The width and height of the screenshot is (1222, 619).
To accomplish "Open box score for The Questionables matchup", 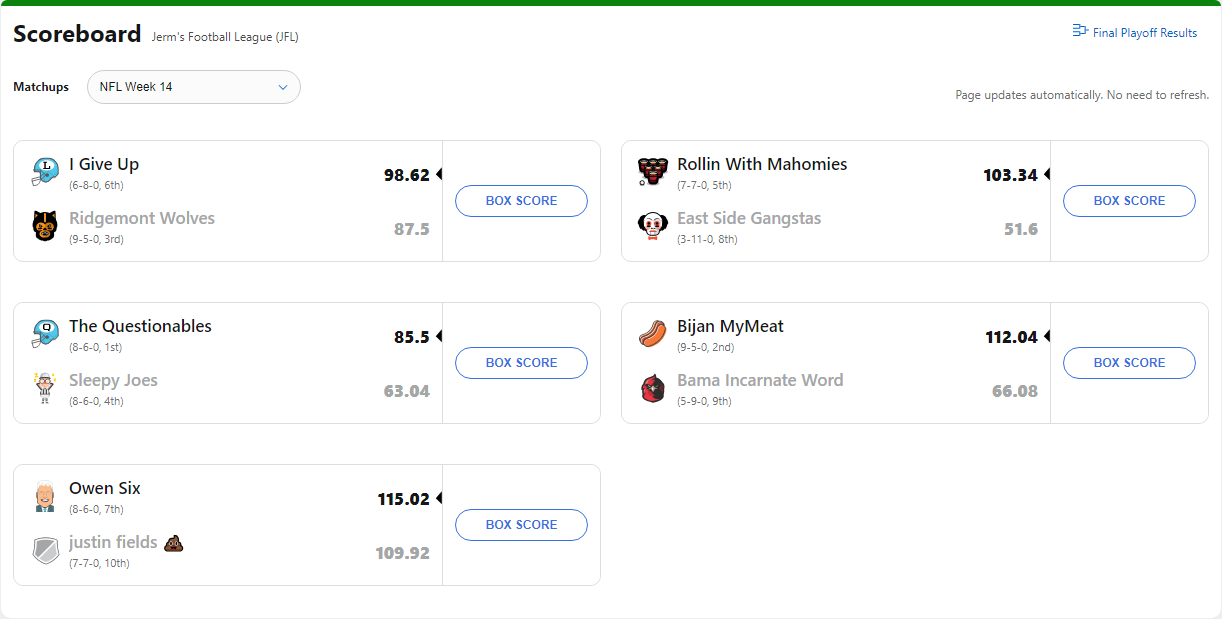I will click(x=521, y=363).
